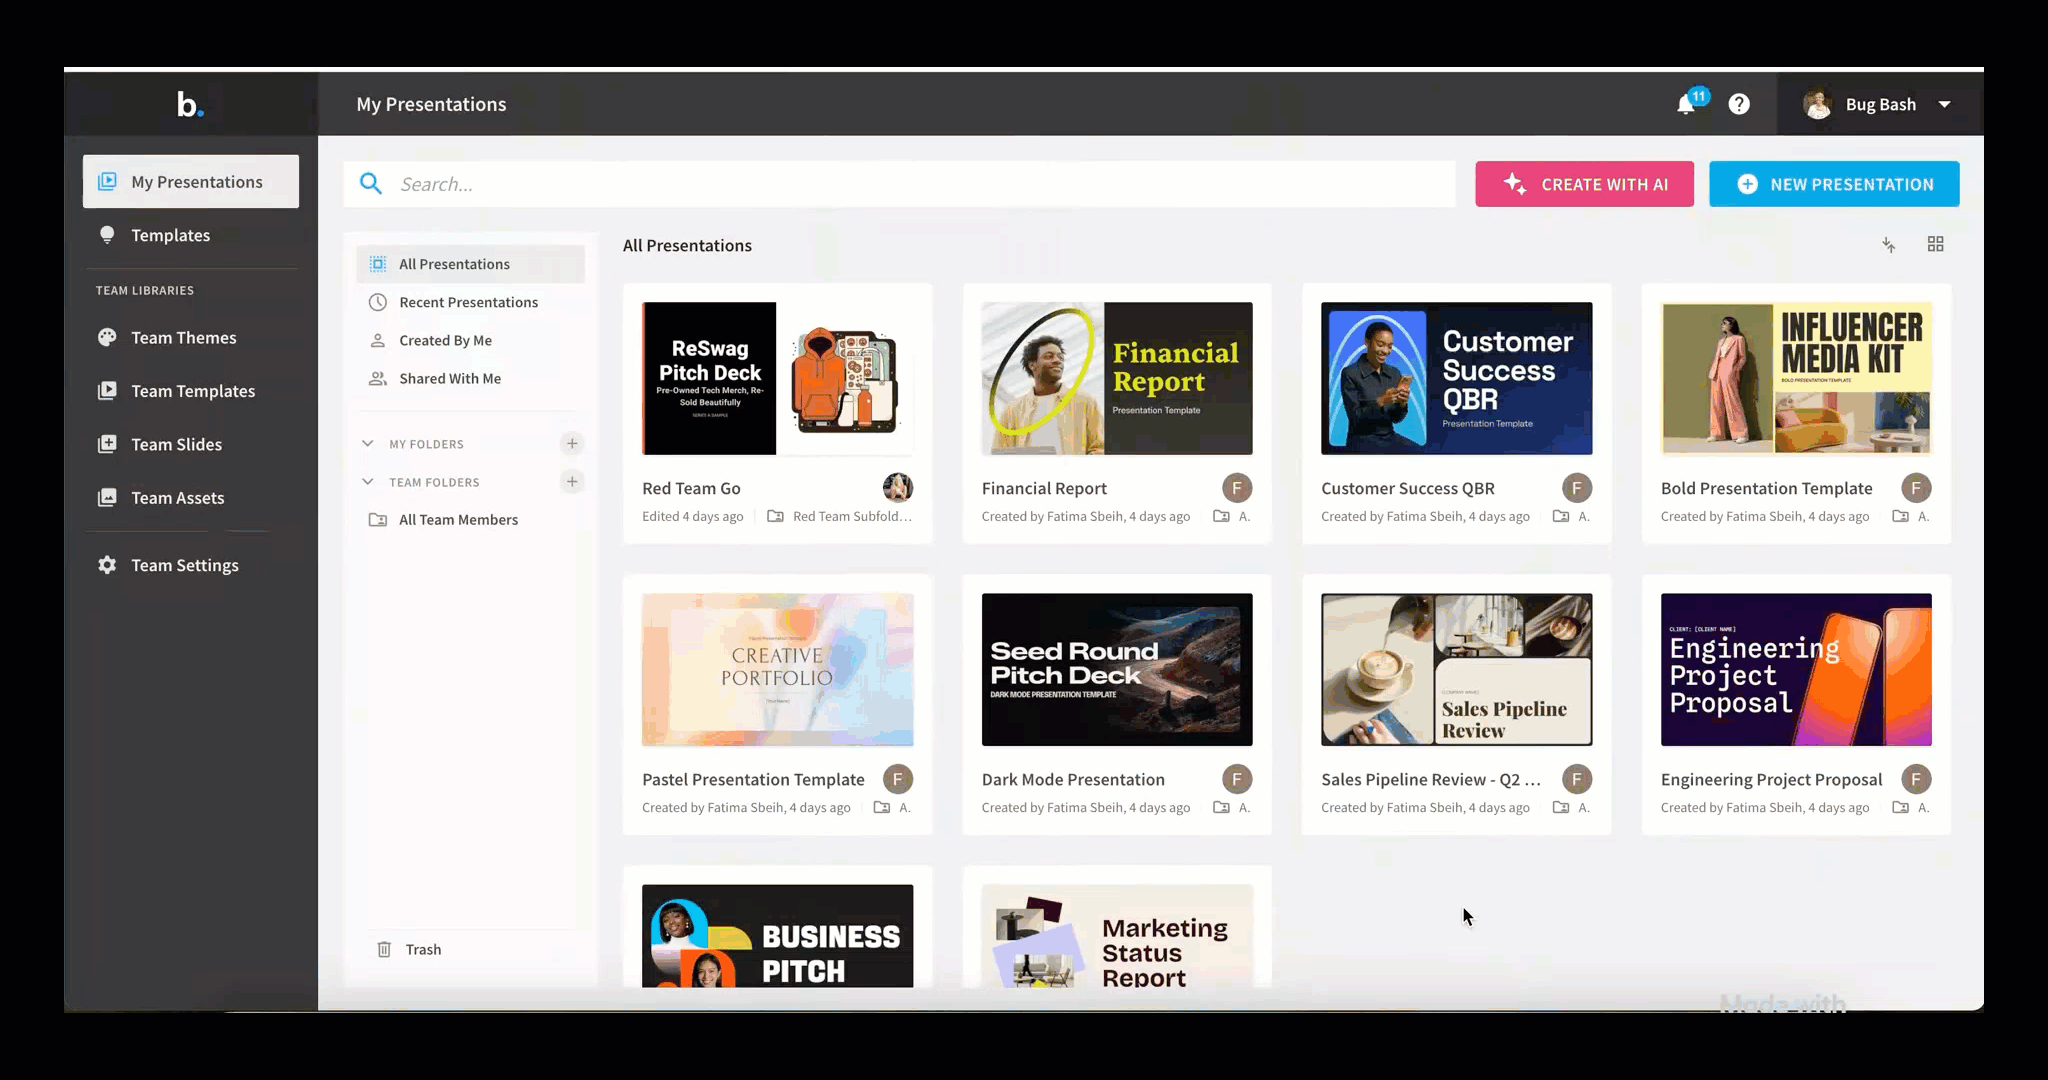Click the owner avatar on Red Team Go
The image size is (2048, 1080).
coord(898,488)
